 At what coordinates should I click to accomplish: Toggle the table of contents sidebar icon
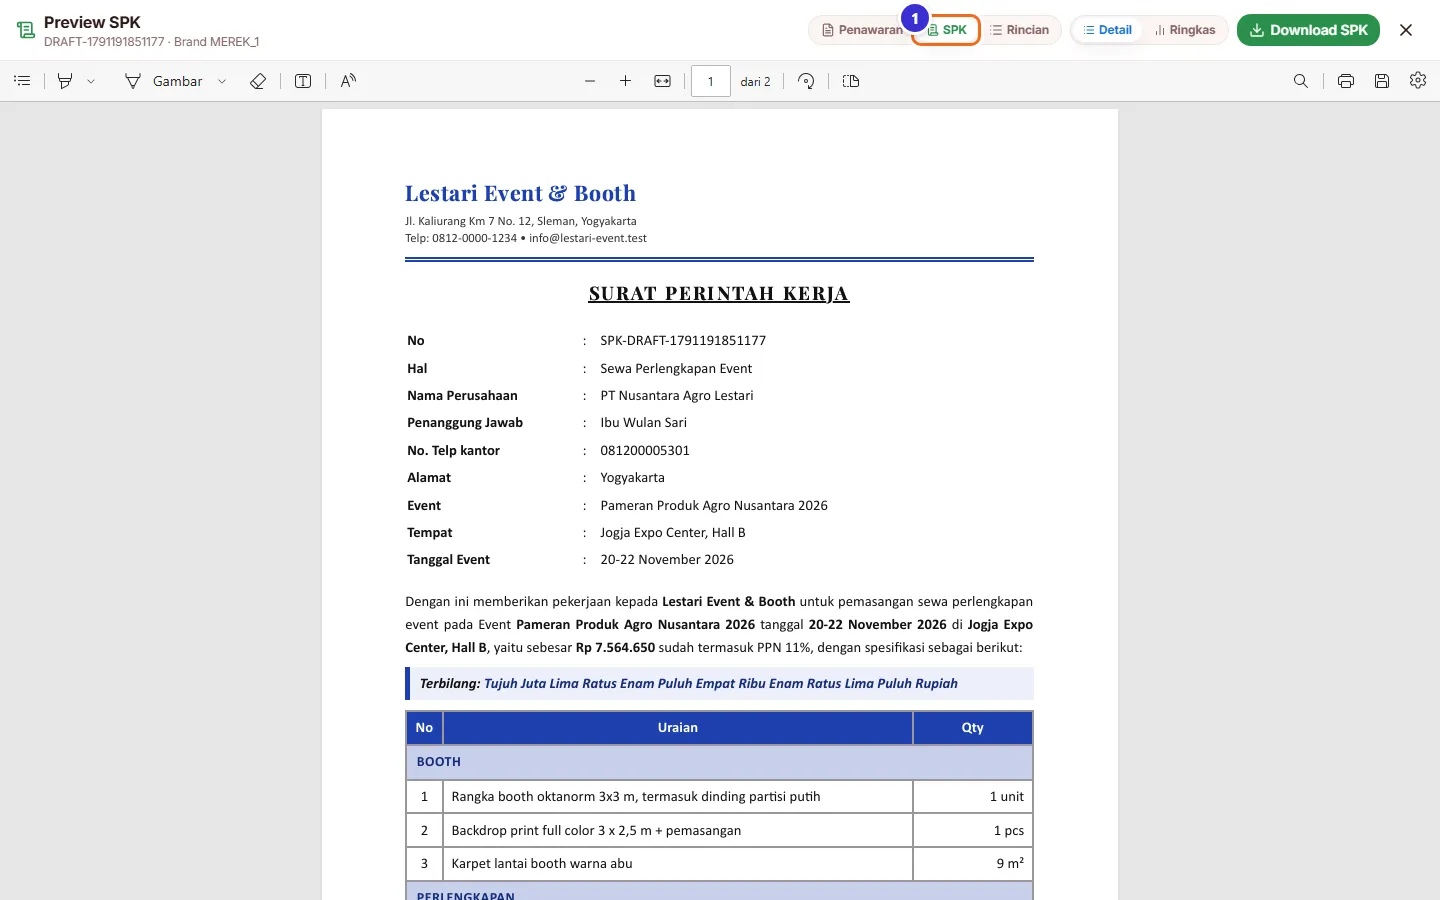[x=22, y=81]
